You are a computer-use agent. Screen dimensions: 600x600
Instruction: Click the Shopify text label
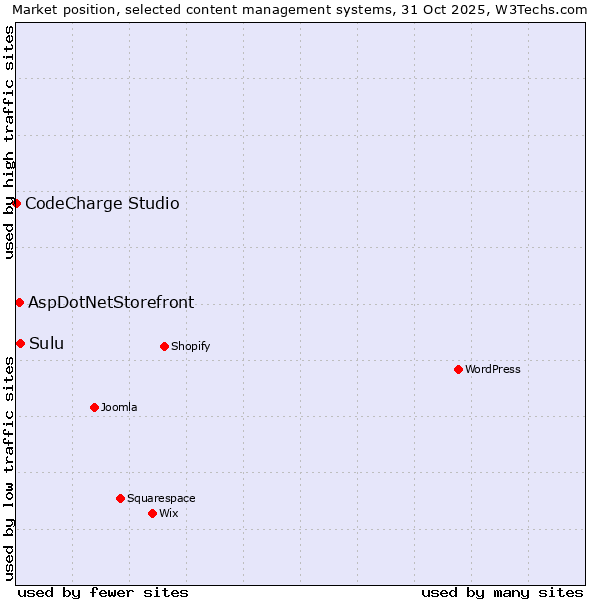(x=190, y=346)
